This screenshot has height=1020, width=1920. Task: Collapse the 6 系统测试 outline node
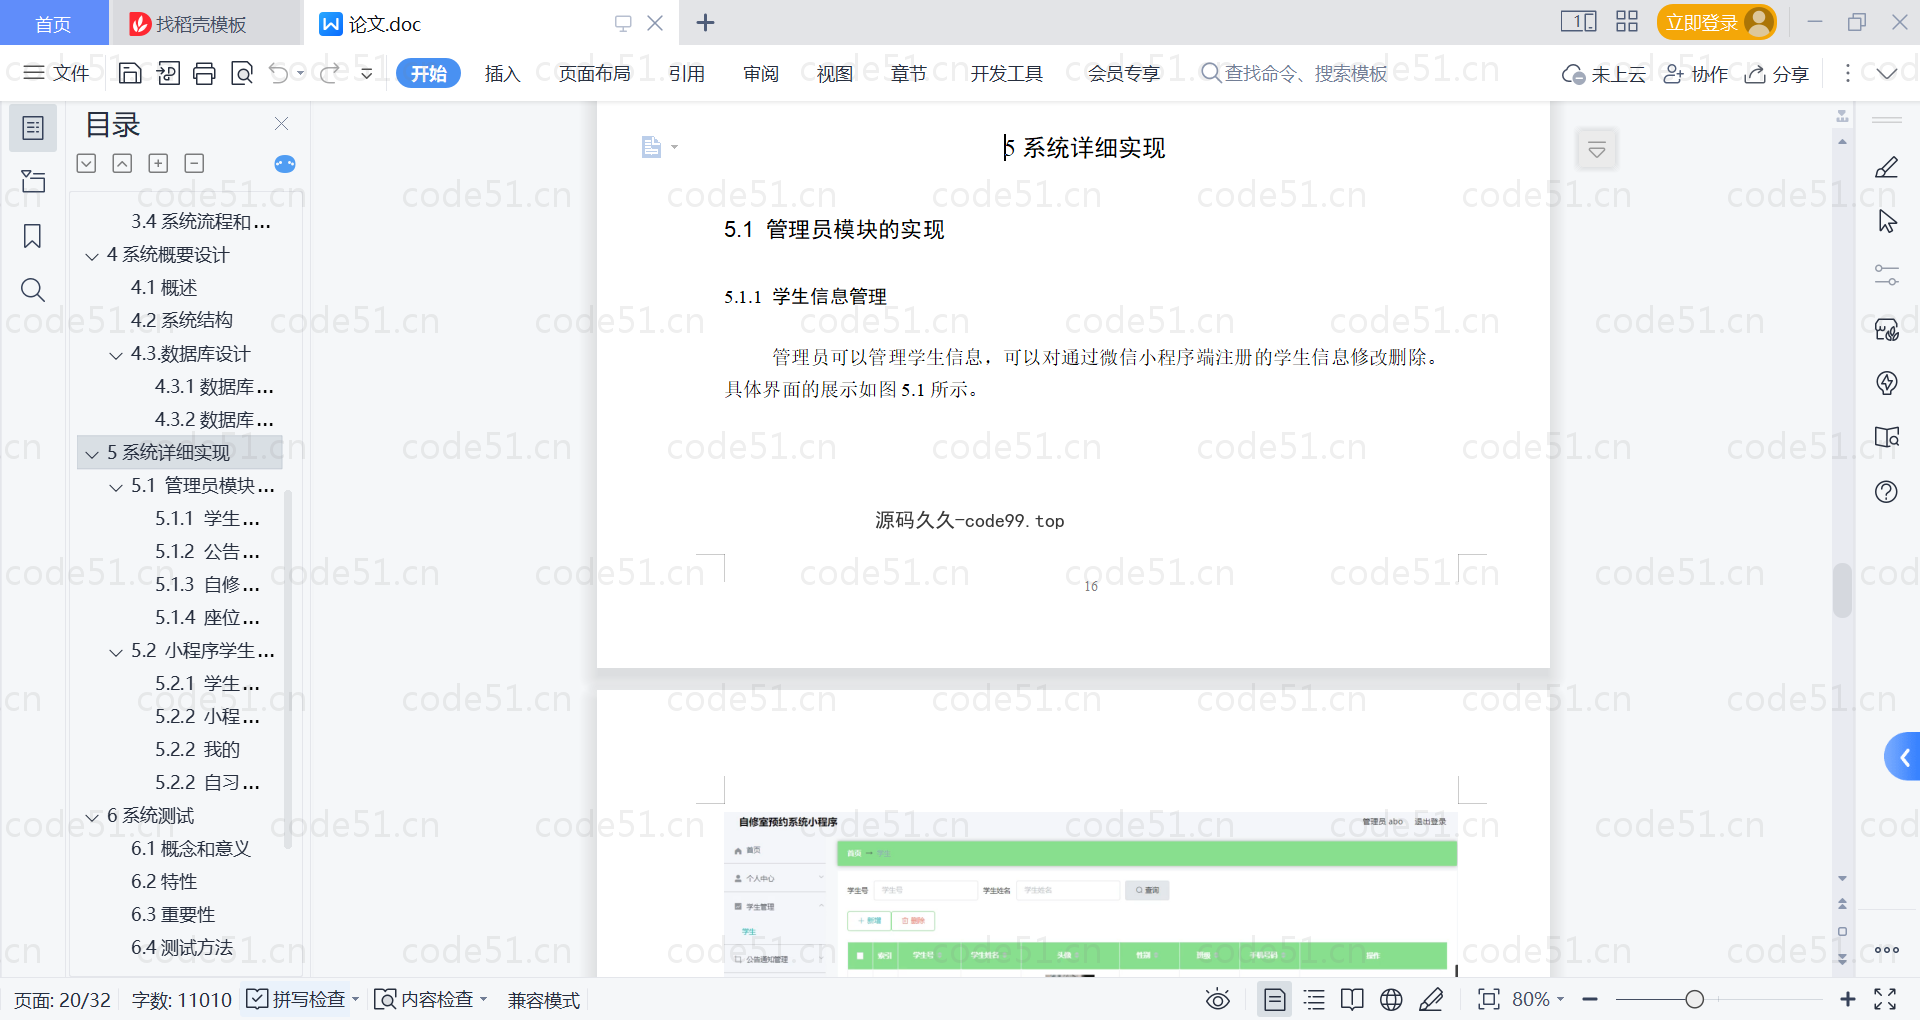coord(92,817)
